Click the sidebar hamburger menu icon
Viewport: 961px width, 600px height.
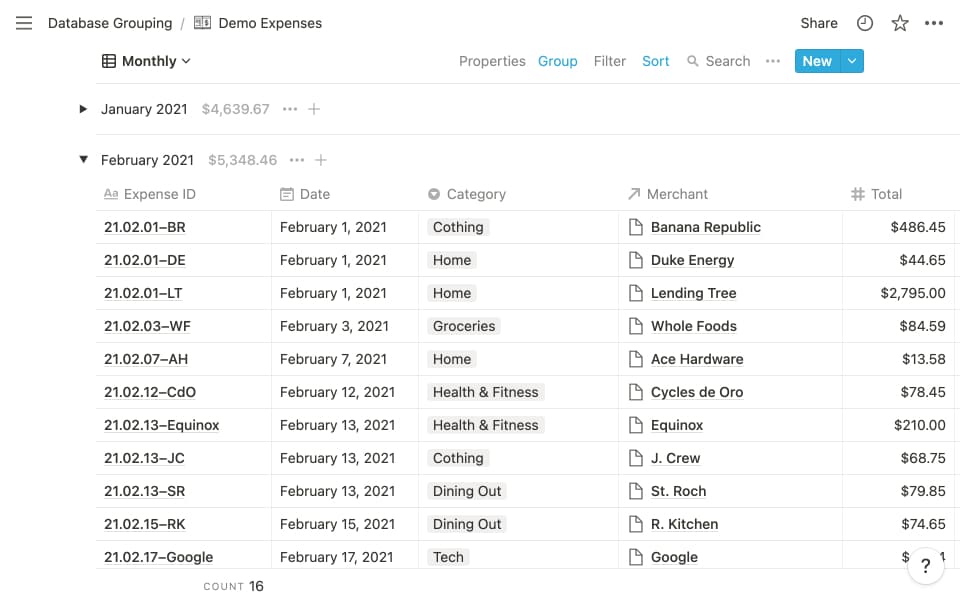pos(24,23)
